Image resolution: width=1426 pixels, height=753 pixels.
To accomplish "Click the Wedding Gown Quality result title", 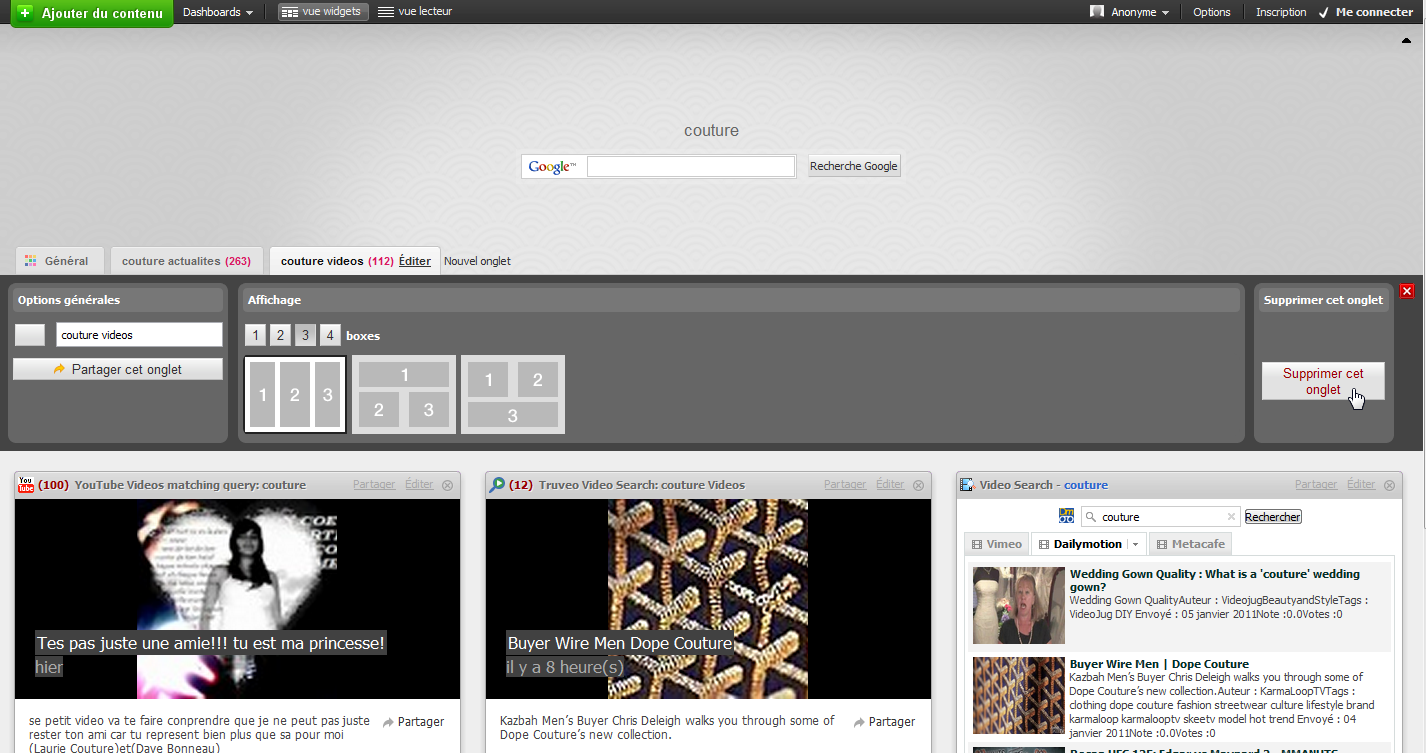I will pos(1215,581).
